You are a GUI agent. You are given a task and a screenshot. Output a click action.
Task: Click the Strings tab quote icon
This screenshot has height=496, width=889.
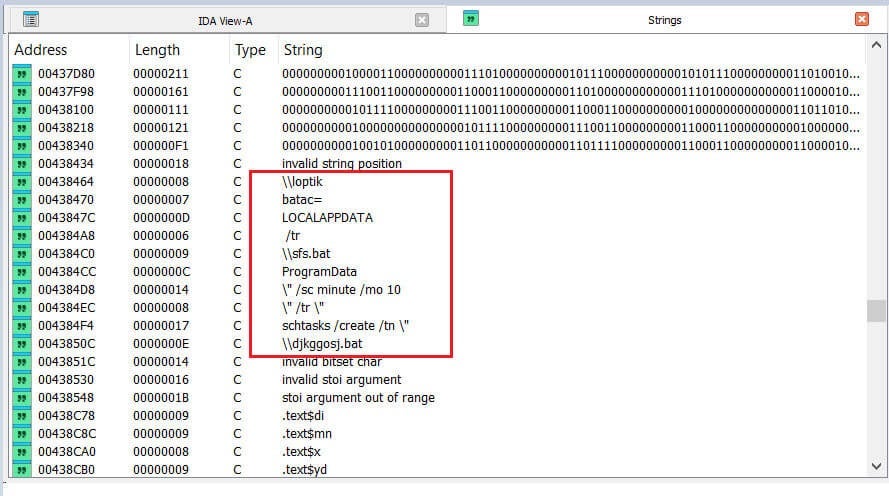pos(471,19)
